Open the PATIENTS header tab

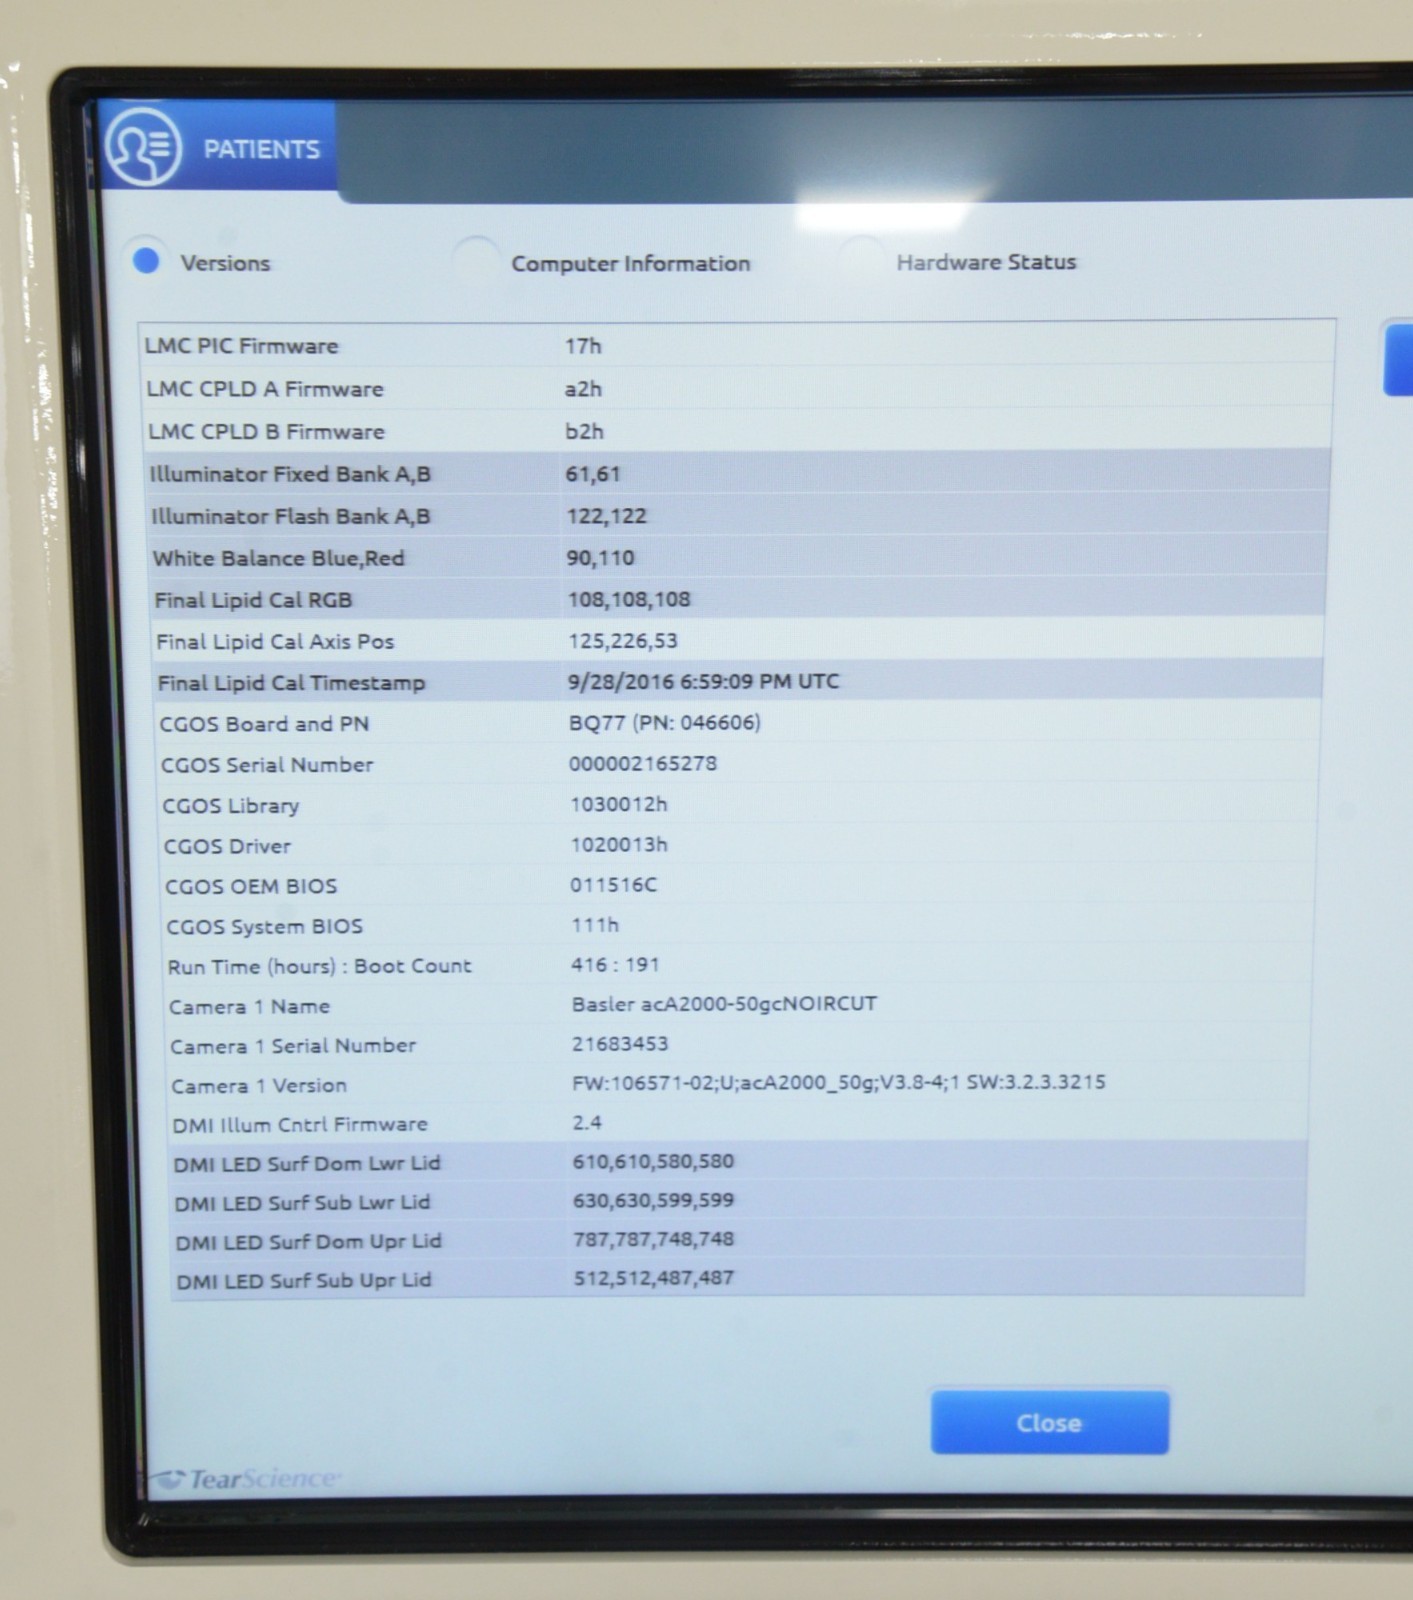click(261, 150)
